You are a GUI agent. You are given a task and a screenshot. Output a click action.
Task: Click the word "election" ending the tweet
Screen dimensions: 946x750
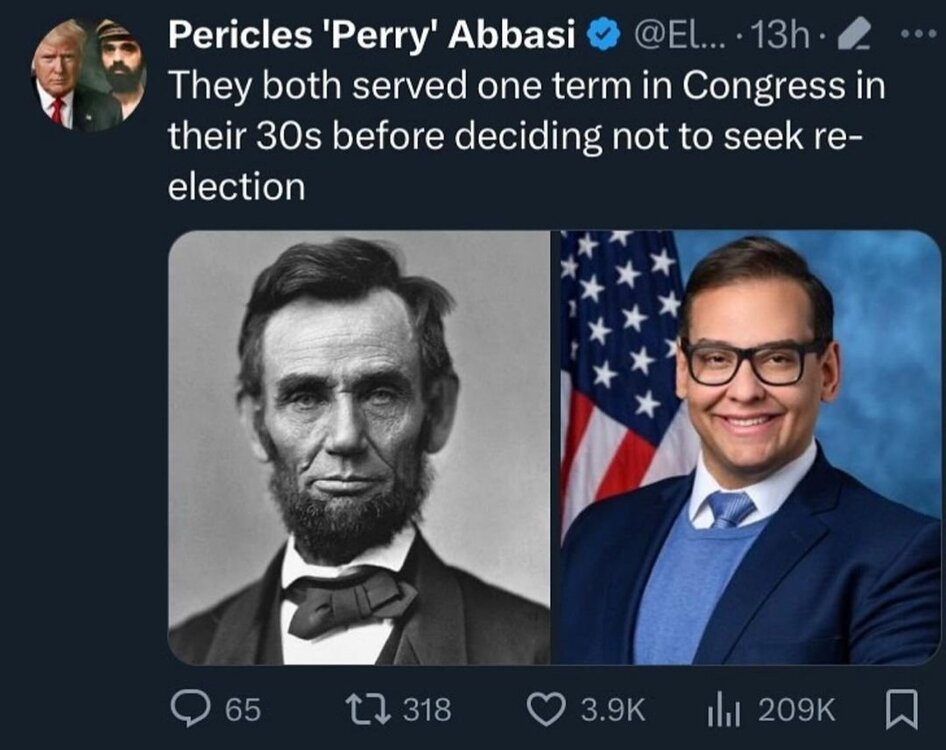point(236,187)
